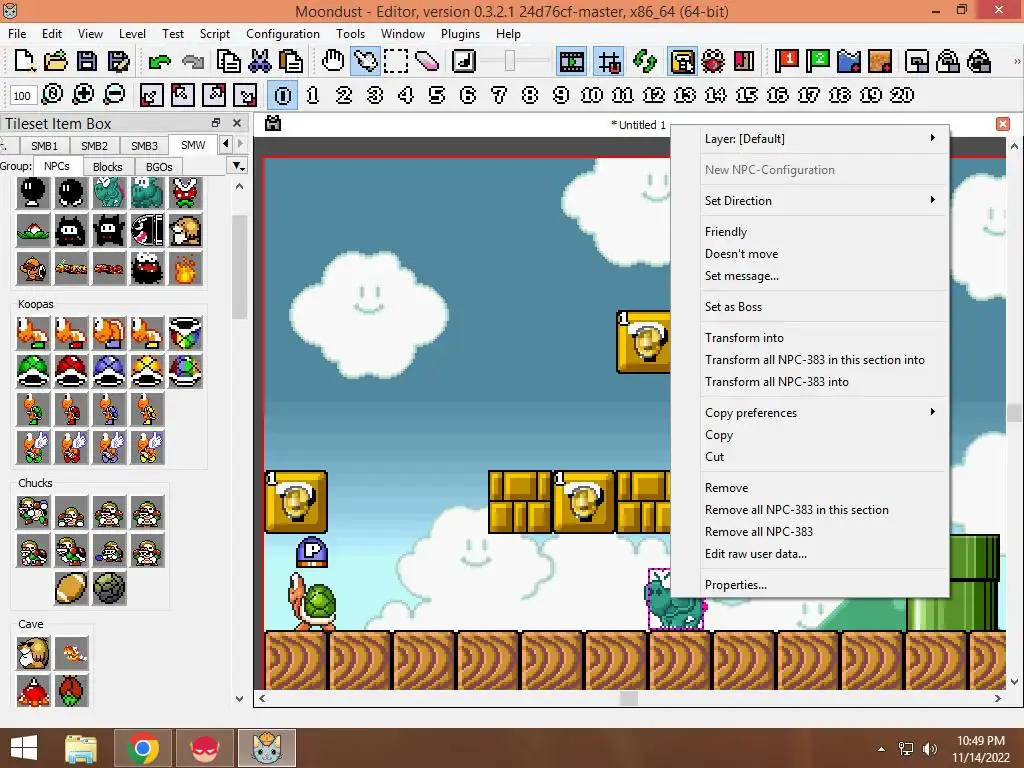The image size is (1024, 768).
Task: Select green Koopa shell in Koopas group
Action: pyautogui.click(x=33, y=371)
